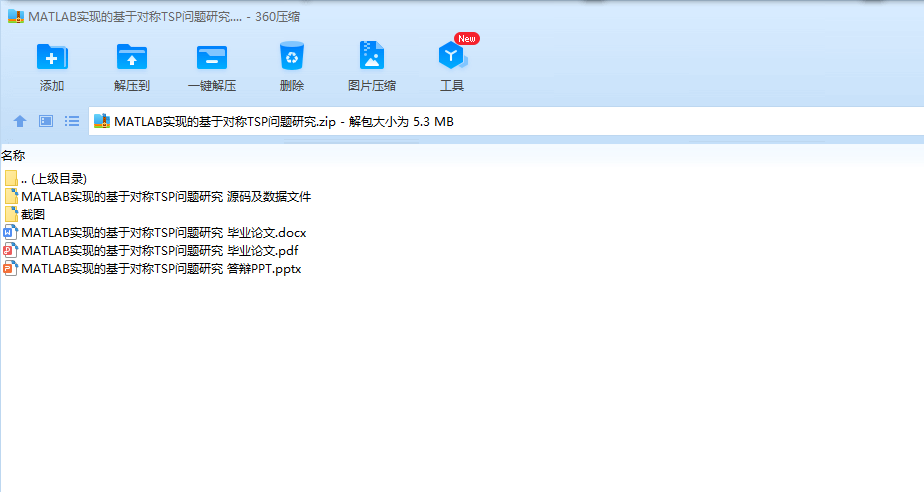Switch to large icon view mode
The height and width of the screenshot is (492, 924).
(x=46, y=121)
